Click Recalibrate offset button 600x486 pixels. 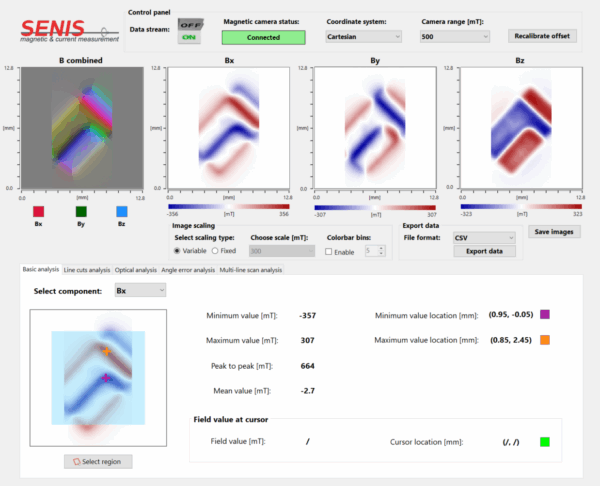click(543, 36)
